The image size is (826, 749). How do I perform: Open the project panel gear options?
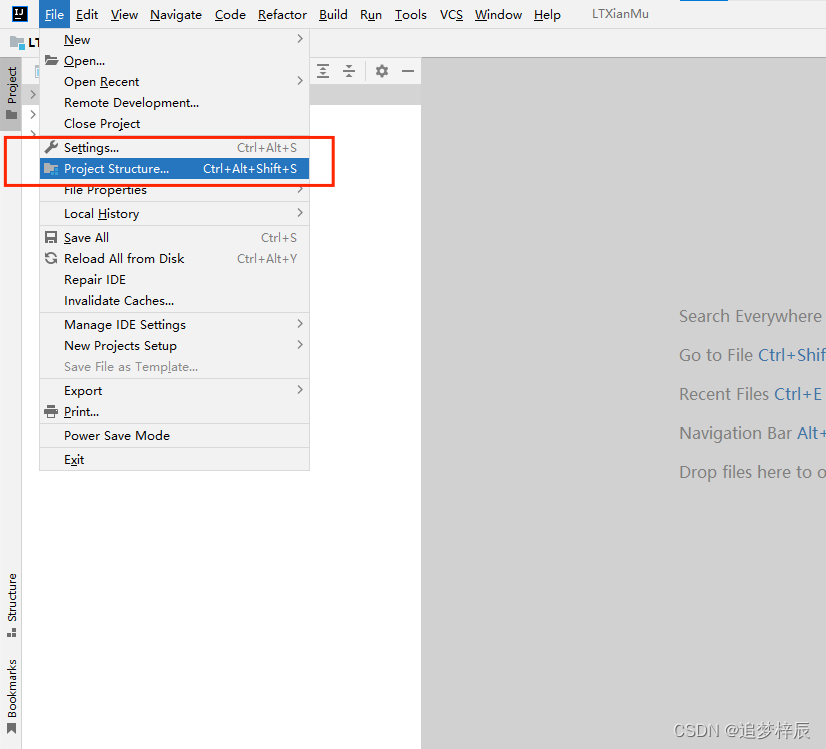coord(382,71)
